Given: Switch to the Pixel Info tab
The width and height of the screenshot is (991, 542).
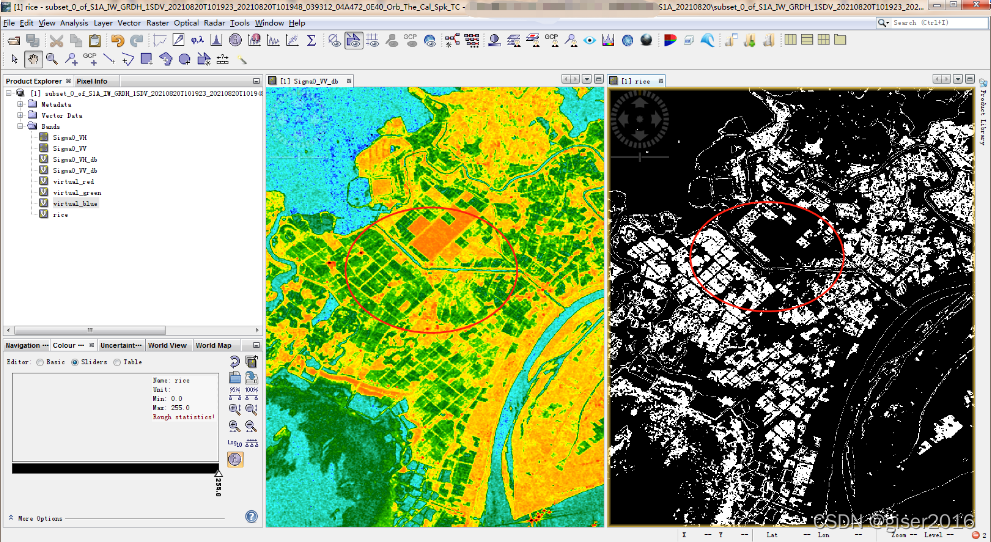Looking at the screenshot, I should click(92, 81).
